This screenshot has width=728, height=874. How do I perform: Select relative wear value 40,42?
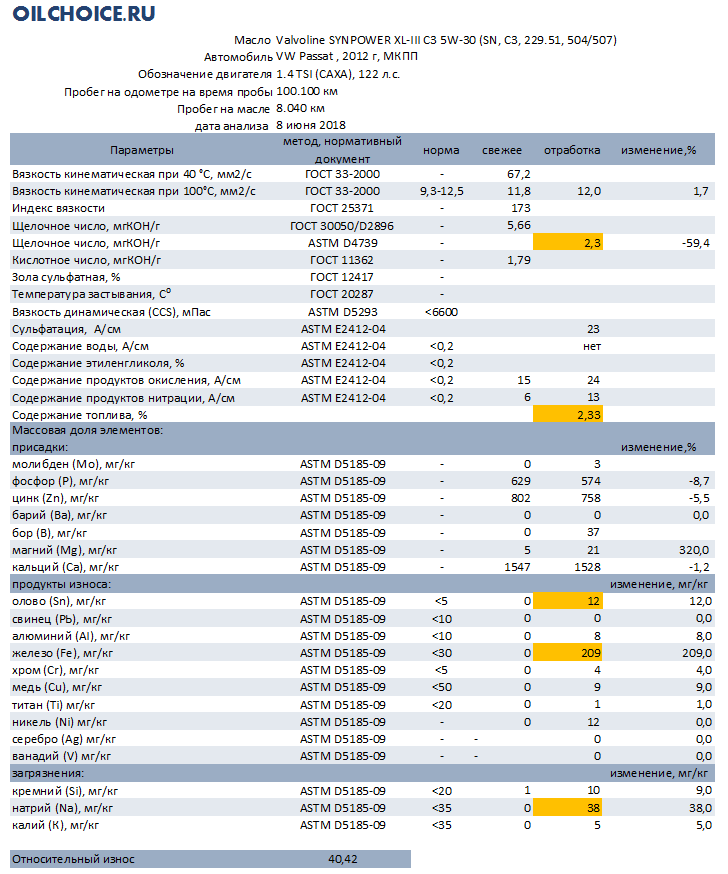(342, 859)
